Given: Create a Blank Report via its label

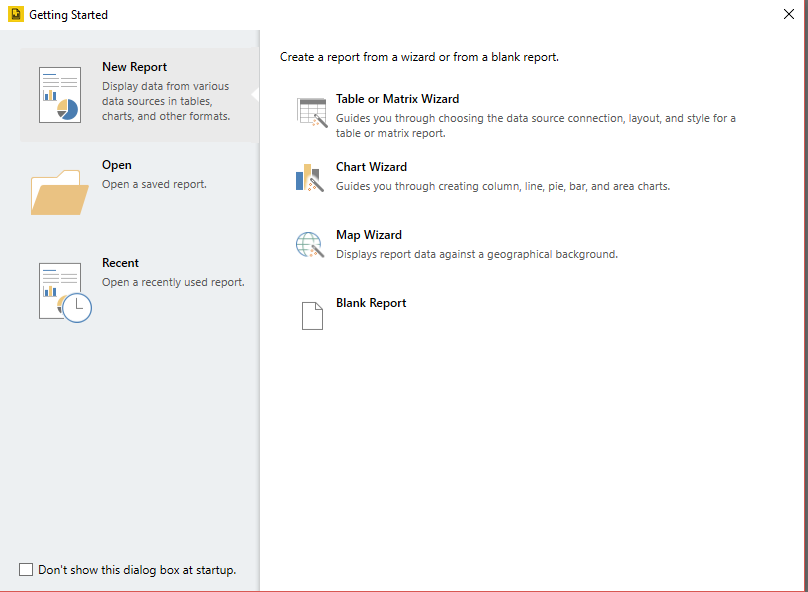Looking at the screenshot, I should [x=371, y=303].
